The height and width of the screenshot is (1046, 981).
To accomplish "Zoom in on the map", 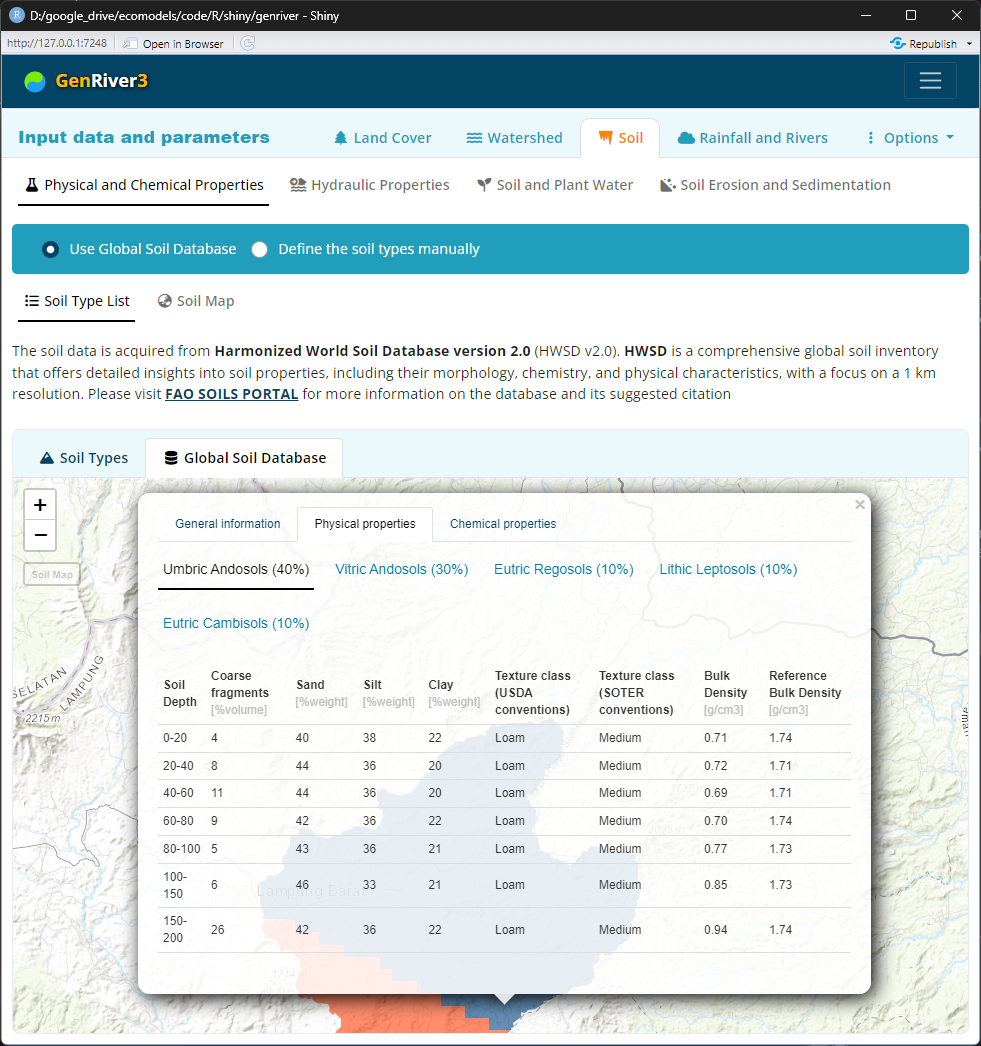I will (x=40, y=505).
